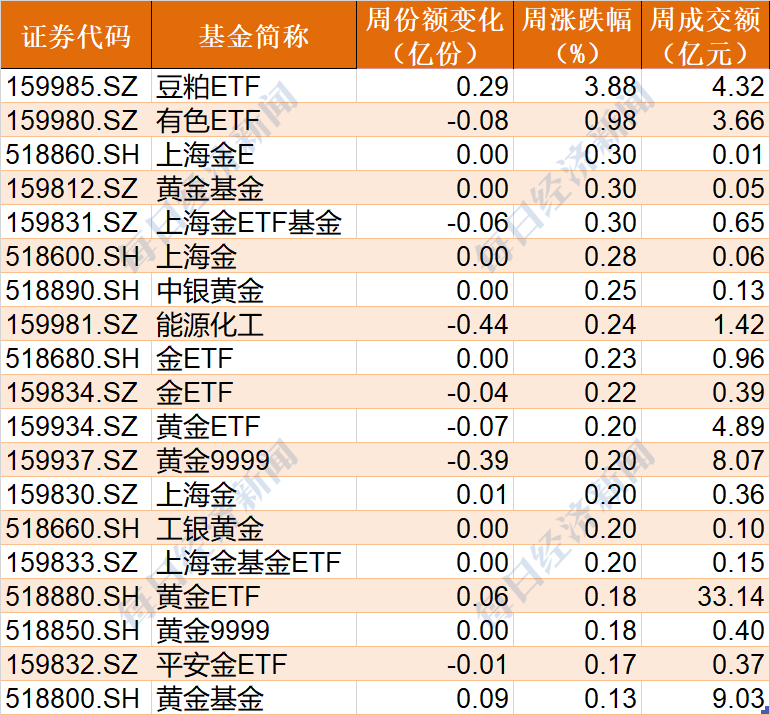
Task: Select the fund name 工银黄金
Action: point(254,528)
